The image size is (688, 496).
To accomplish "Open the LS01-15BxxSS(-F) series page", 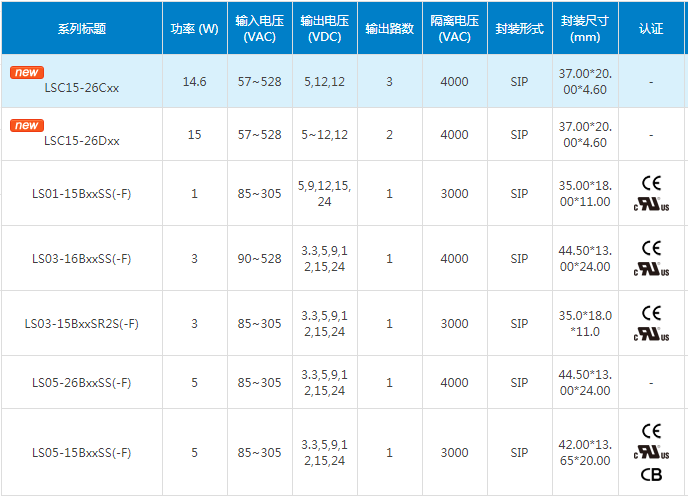I will [81, 193].
